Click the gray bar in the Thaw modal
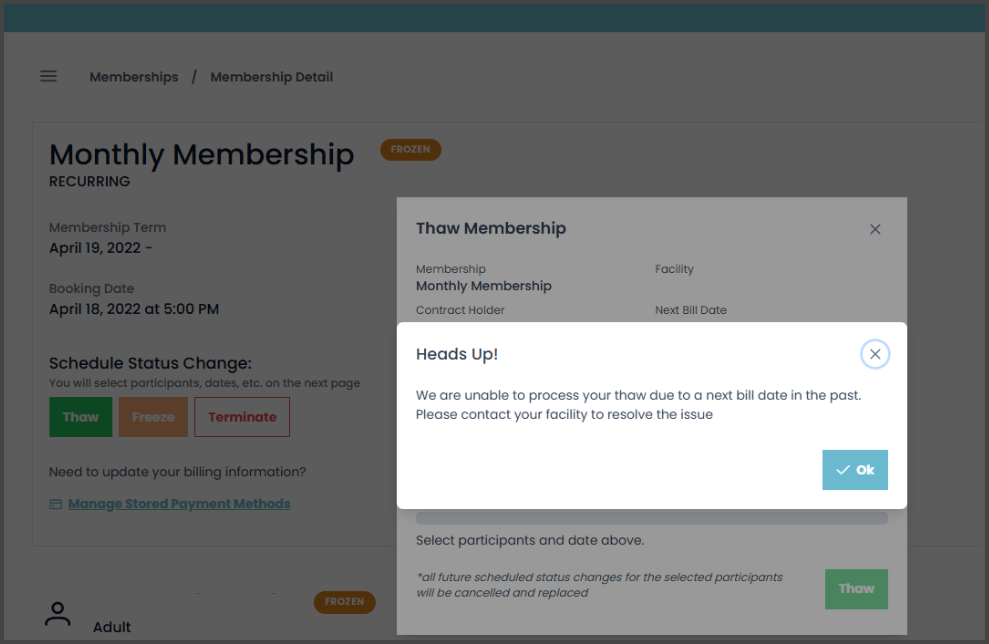This screenshot has width=989, height=644. pyautogui.click(x=651, y=518)
